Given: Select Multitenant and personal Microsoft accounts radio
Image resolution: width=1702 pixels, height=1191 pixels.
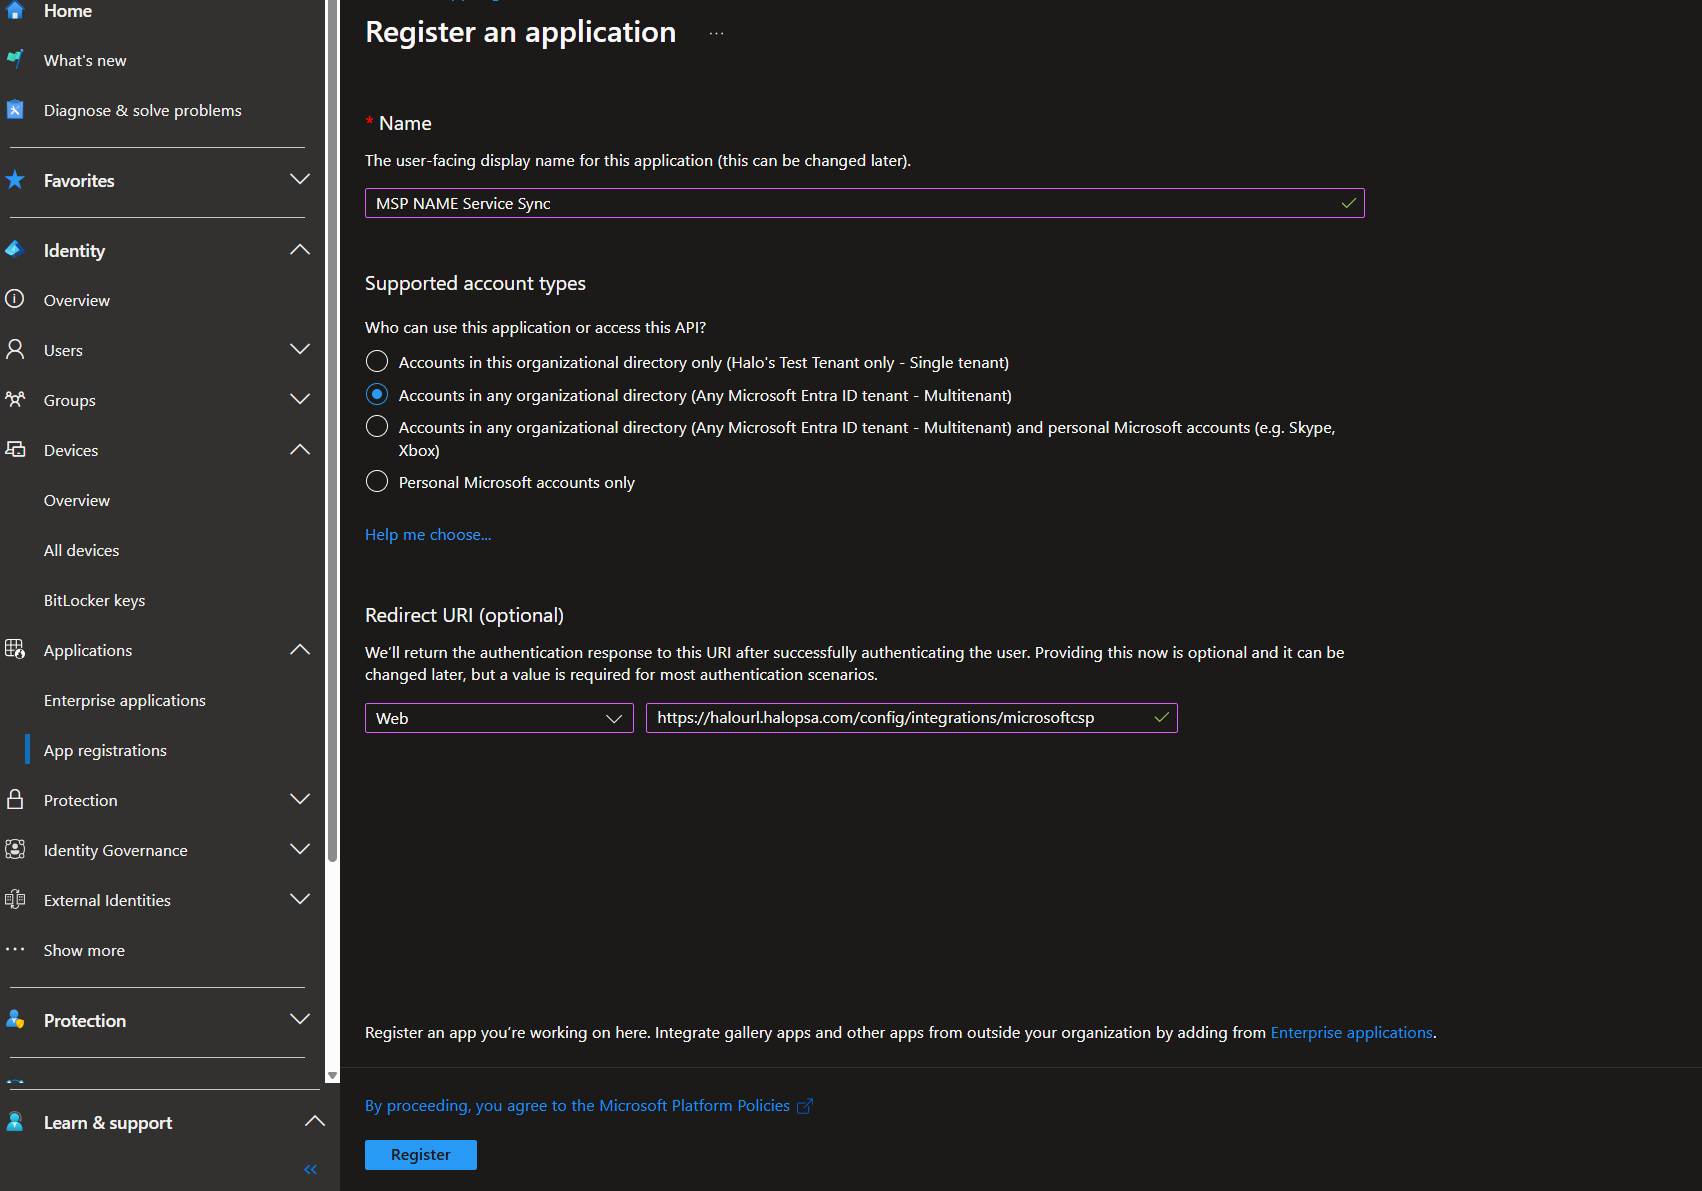Looking at the screenshot, I should [377, 426].
